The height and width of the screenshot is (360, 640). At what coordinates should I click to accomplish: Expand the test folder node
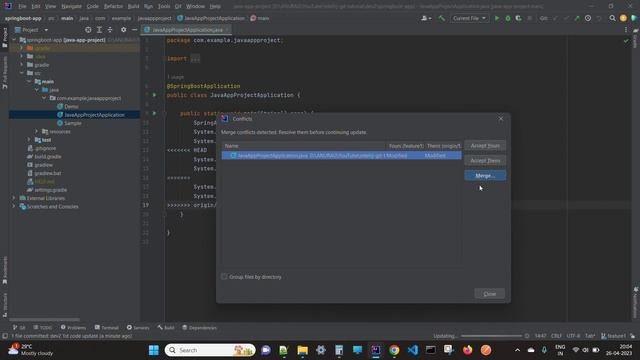point(29,140)
